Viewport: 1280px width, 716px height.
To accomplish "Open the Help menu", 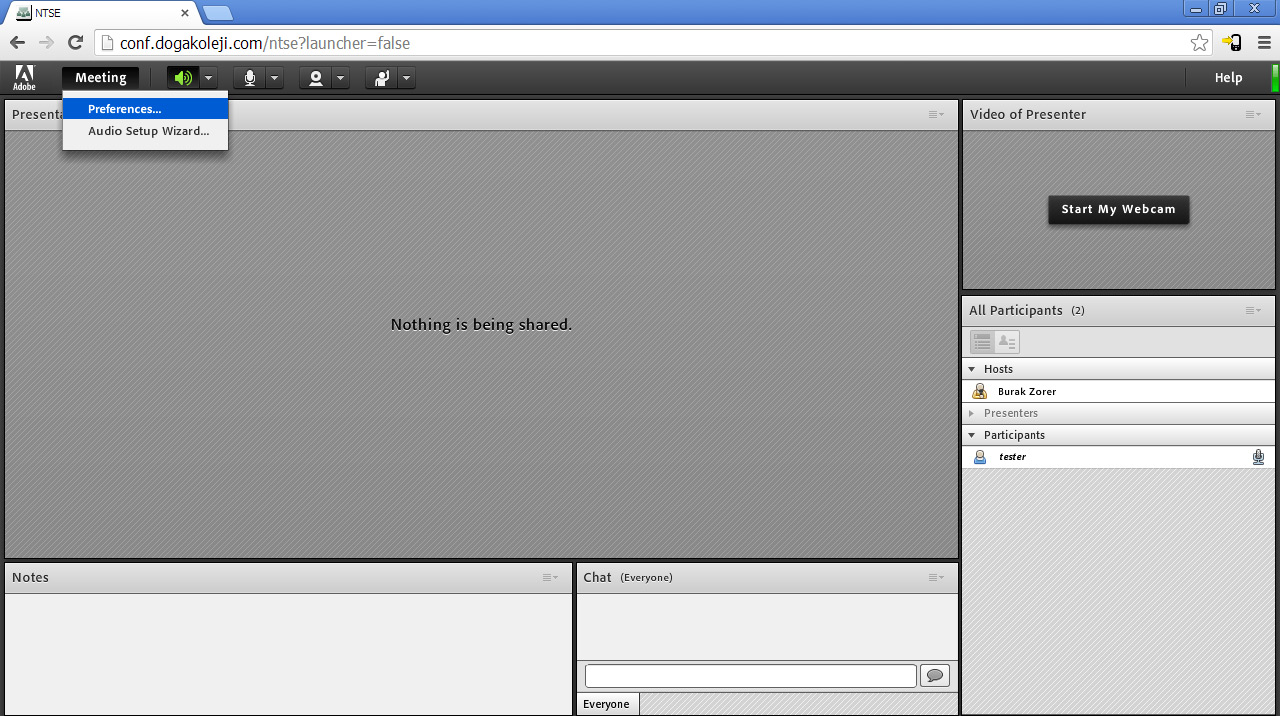I will coord(1228,78).
